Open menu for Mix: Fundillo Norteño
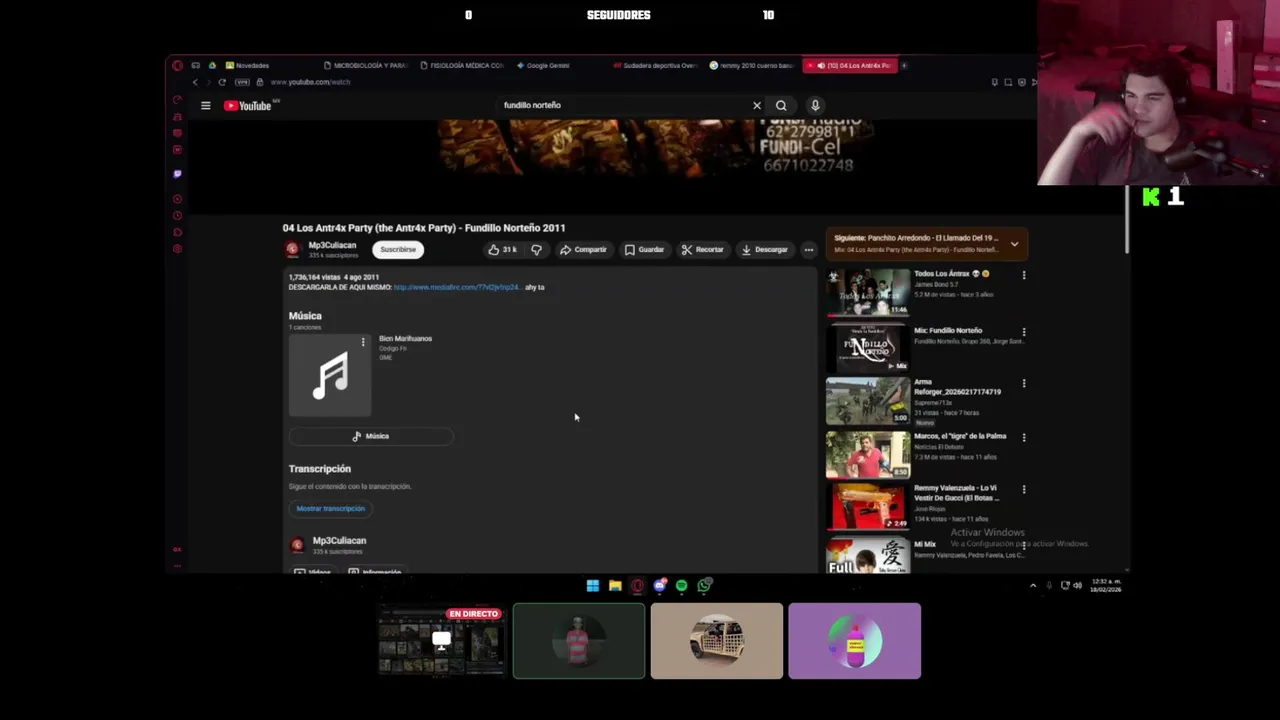Viewport: 1280px width, 720px height. tap(1023, 331)
